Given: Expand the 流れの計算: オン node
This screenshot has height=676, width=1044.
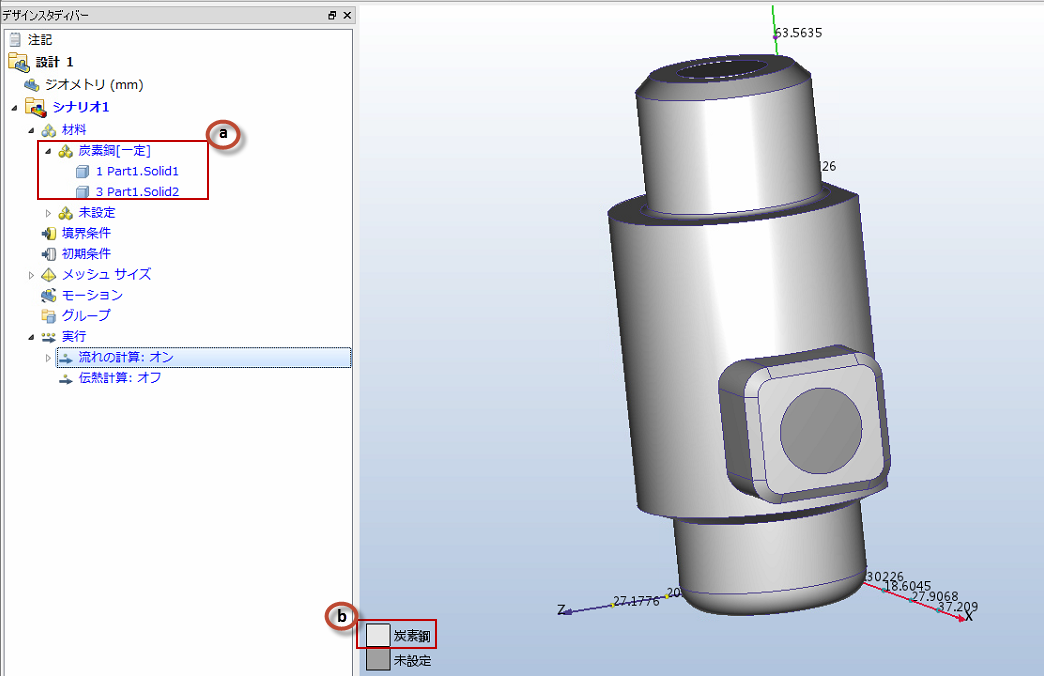Looking at the screenshot, I should coord(48,358).
